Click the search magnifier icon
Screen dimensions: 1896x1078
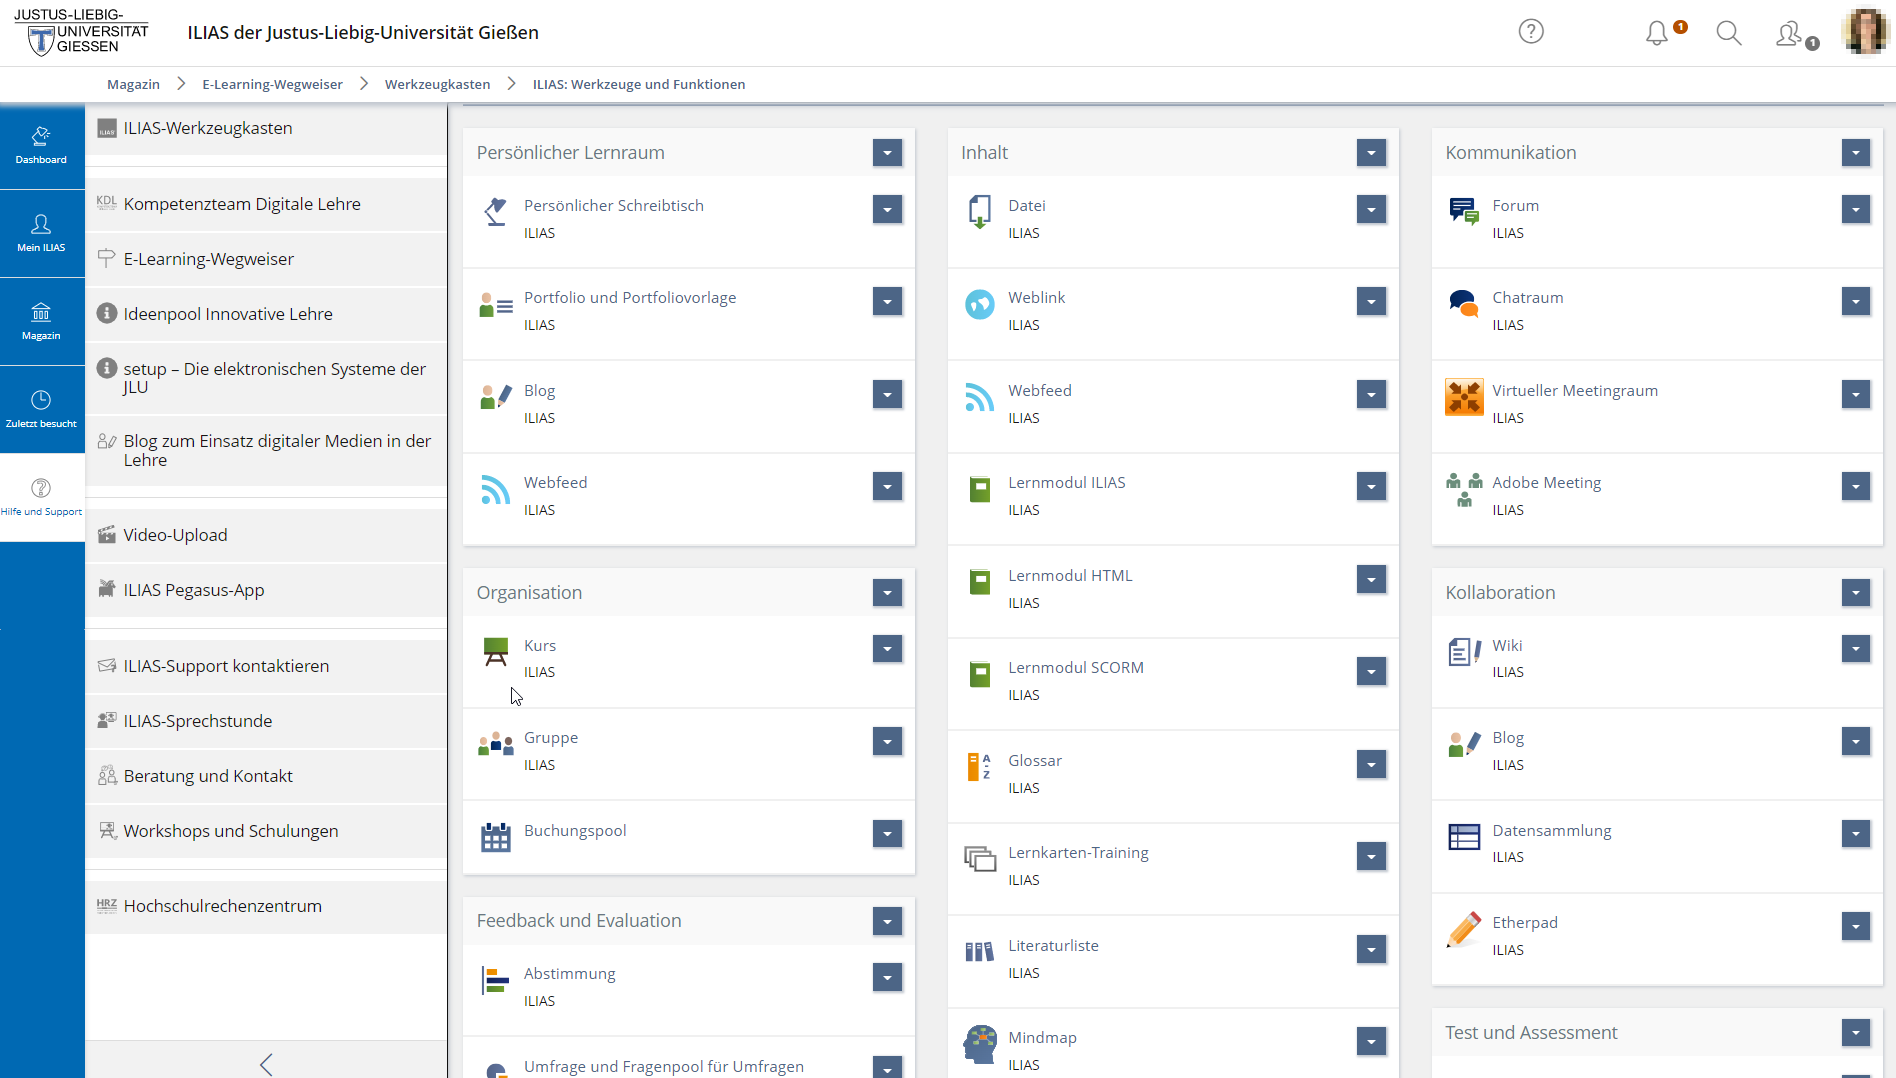coord(1728,33)
